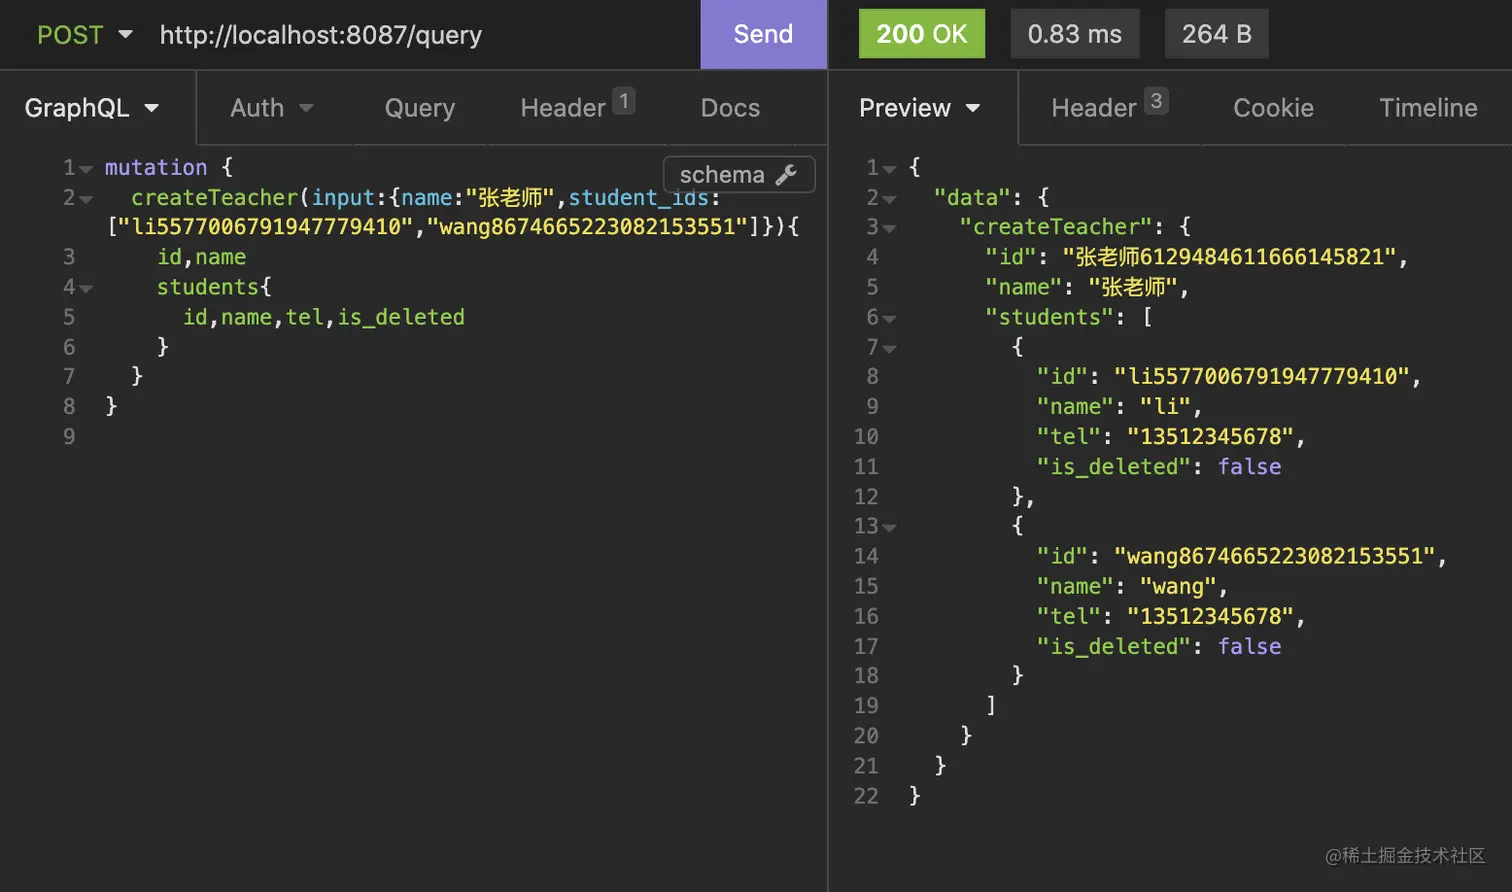
Task: Fold the "createTeacher" object in the response
Action: [890, 229]
